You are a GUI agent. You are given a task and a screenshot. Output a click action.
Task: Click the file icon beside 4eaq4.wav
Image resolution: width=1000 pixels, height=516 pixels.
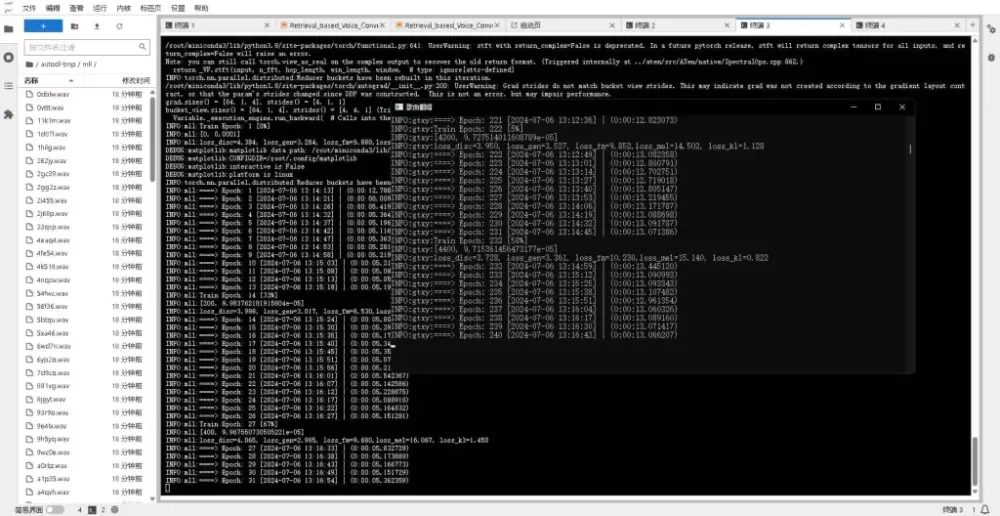tap(29, 240)
